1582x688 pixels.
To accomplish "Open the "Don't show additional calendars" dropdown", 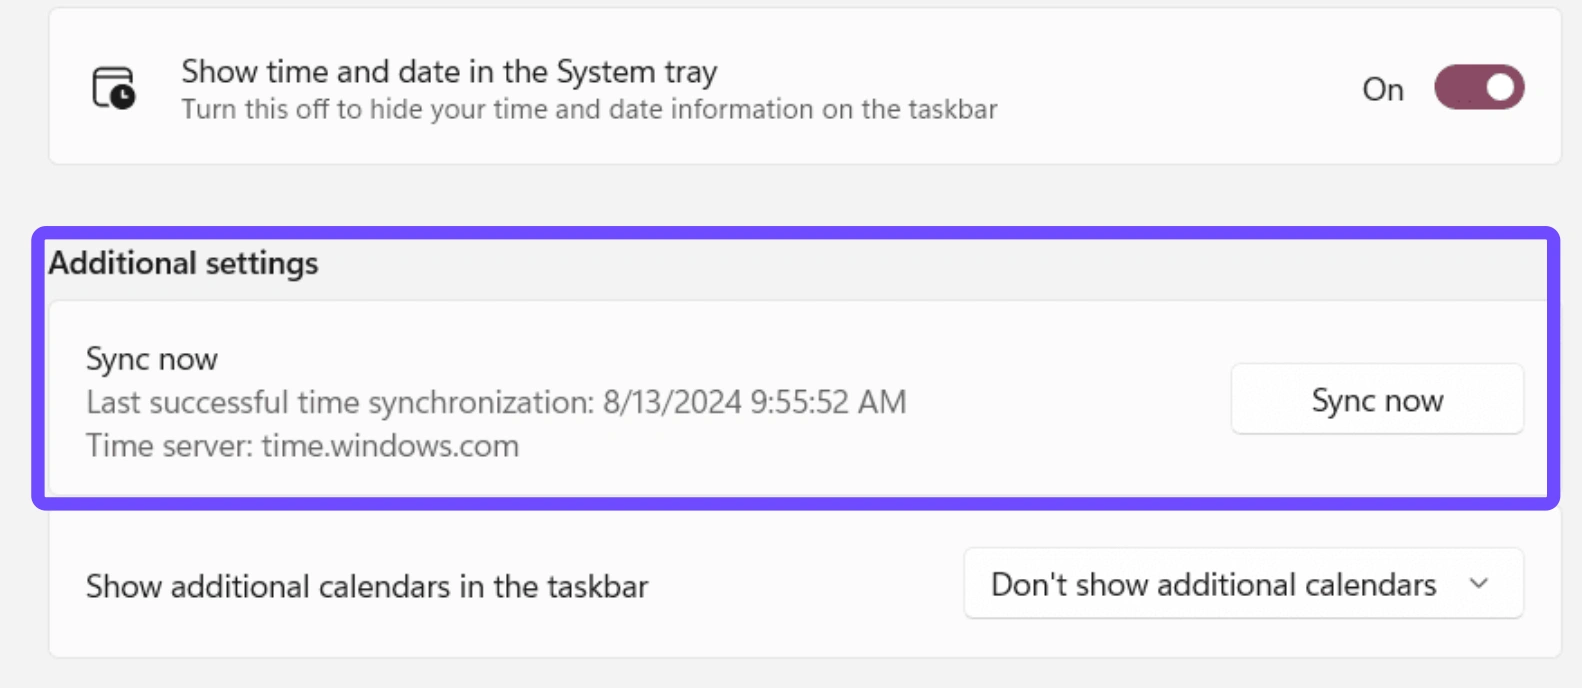I will pyautogui.click(x=1242, y=584).
